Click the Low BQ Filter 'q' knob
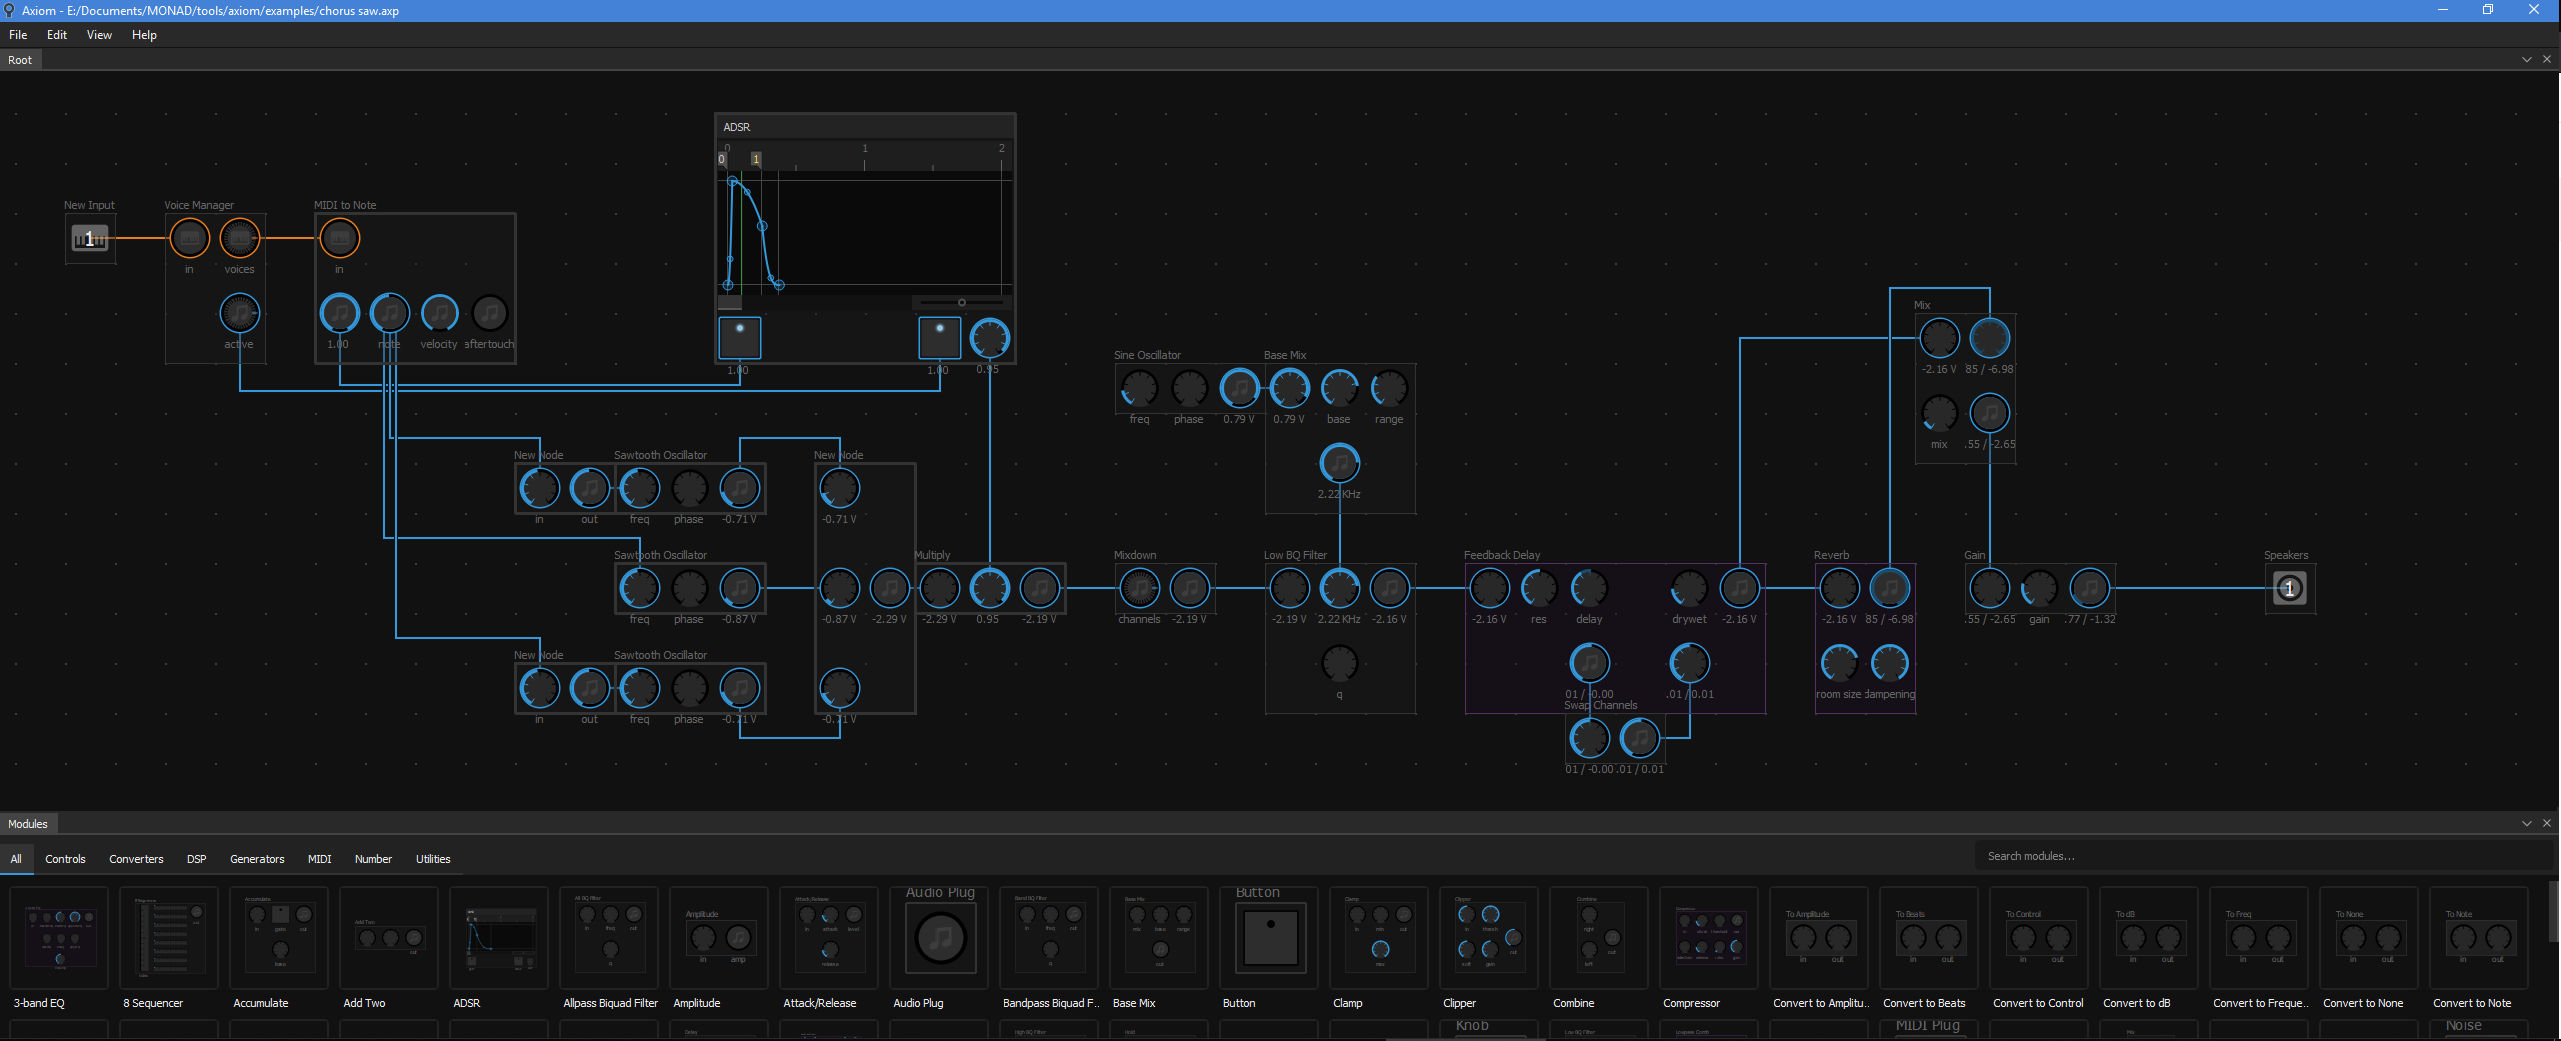2561x1041 pixels. [1339, 663]
